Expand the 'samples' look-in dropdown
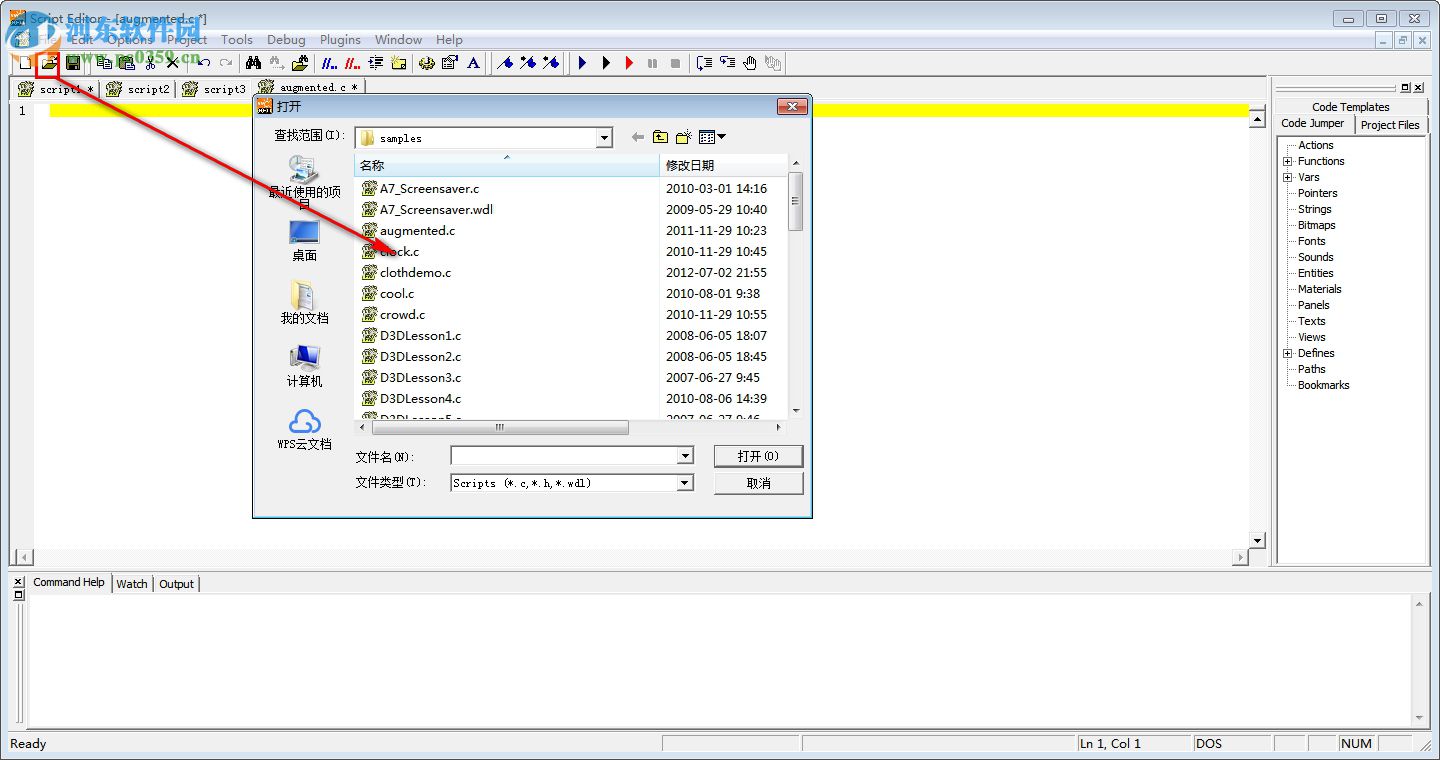The width and height of the screenshot is (1440, 760). click(x=604, y=138)
